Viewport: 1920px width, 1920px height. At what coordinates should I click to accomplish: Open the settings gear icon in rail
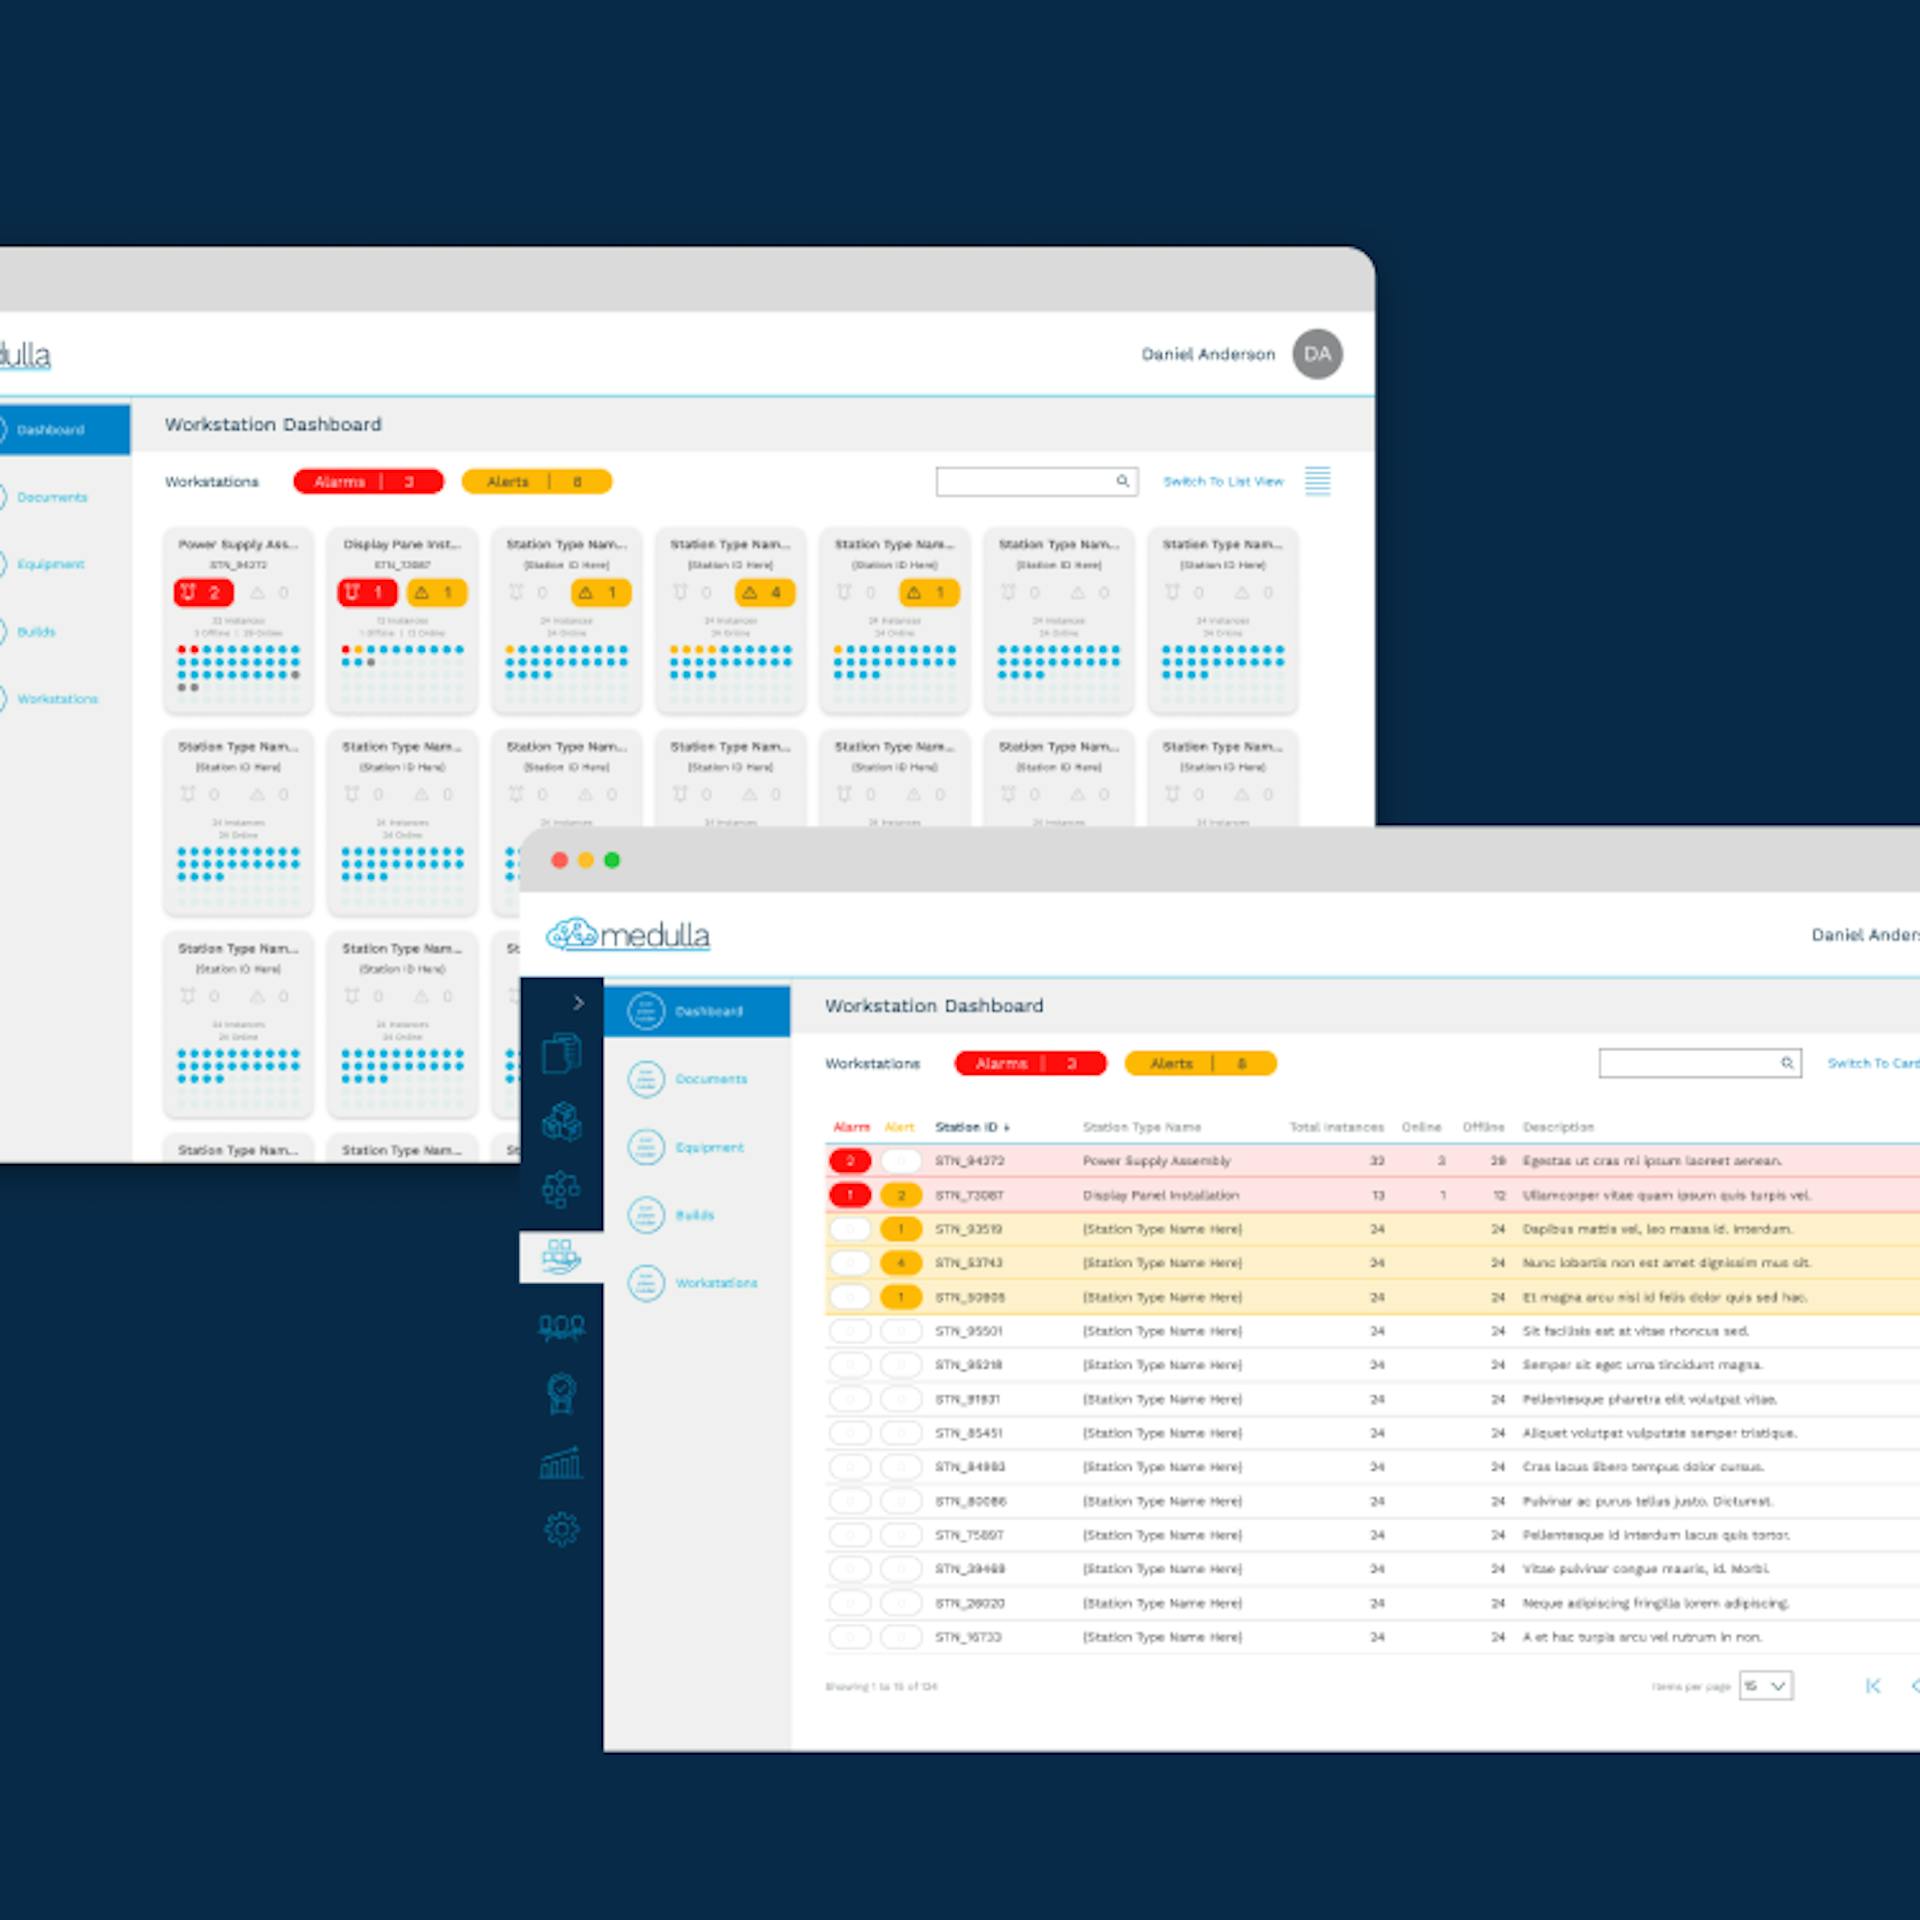(561, 1529)
